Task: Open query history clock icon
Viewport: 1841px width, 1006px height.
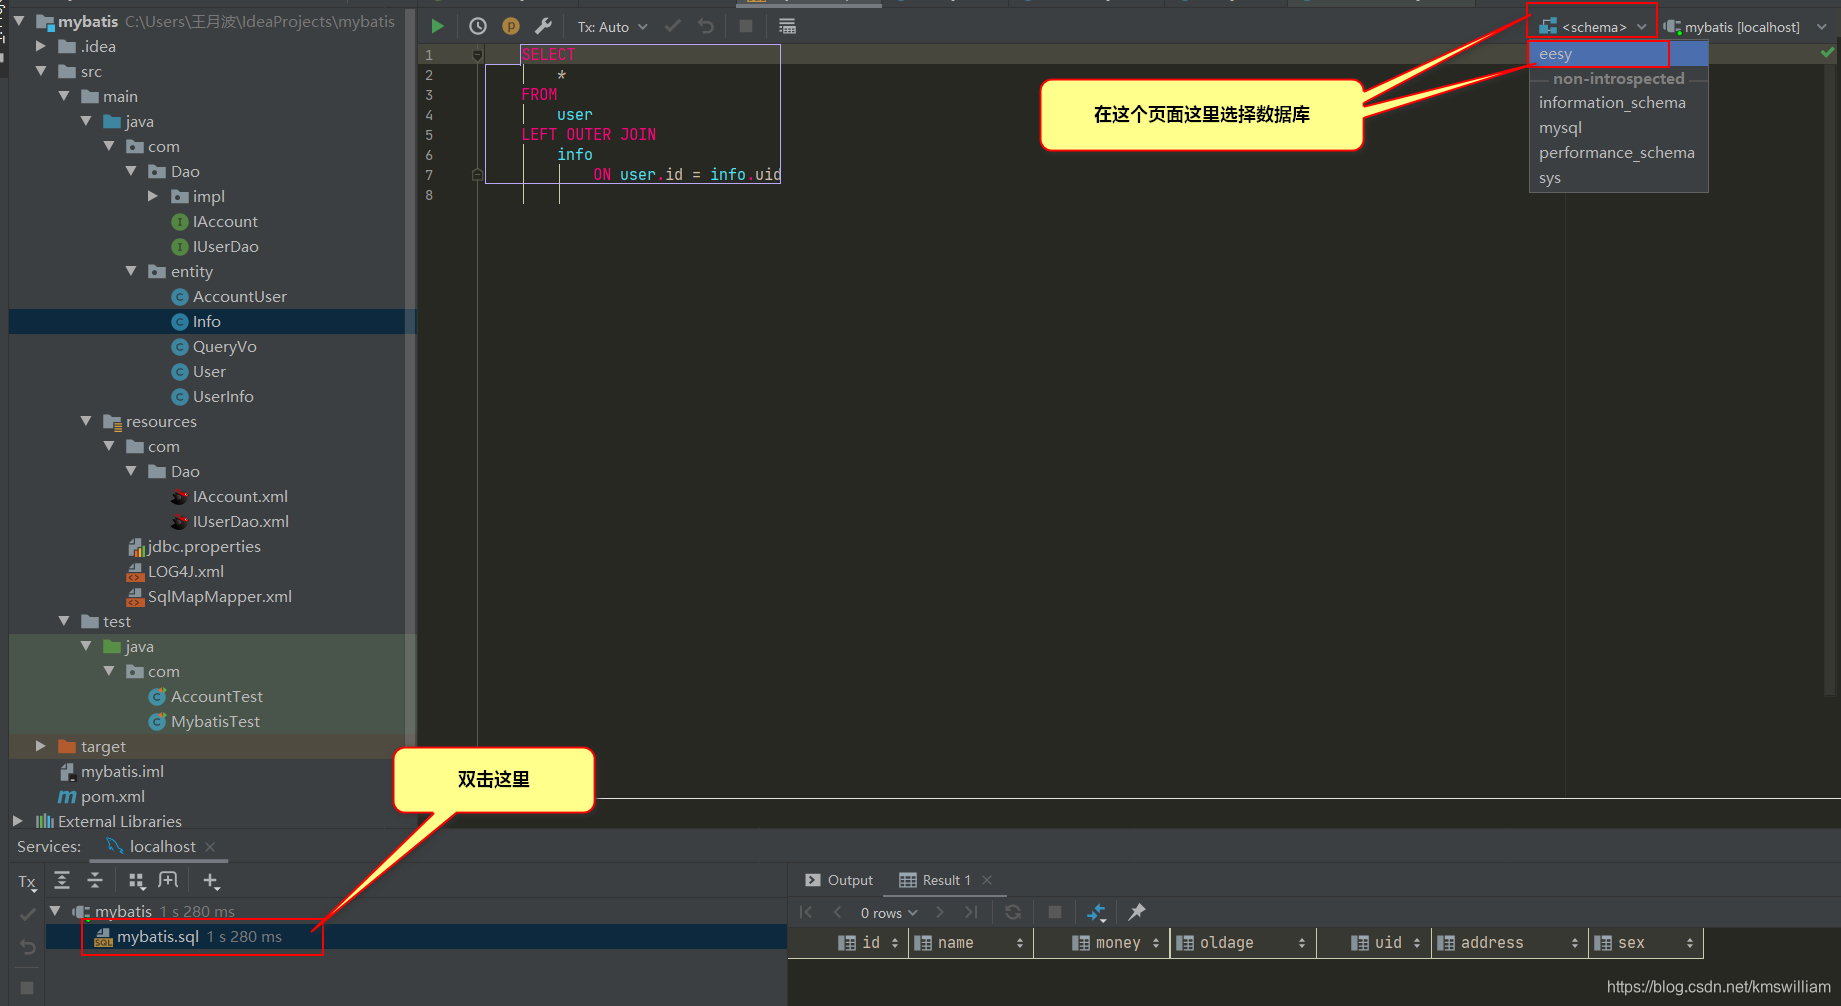Action: tap(478, 27)
